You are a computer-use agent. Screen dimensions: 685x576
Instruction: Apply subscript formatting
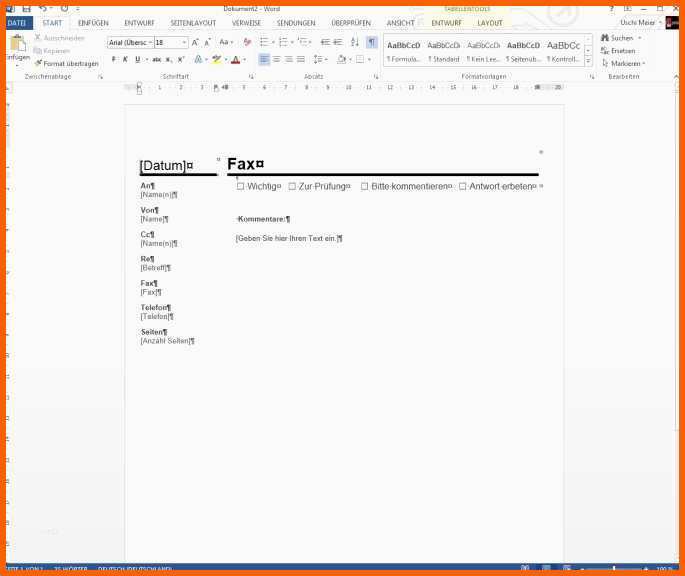pyautogui.click(x=169, y=59)
